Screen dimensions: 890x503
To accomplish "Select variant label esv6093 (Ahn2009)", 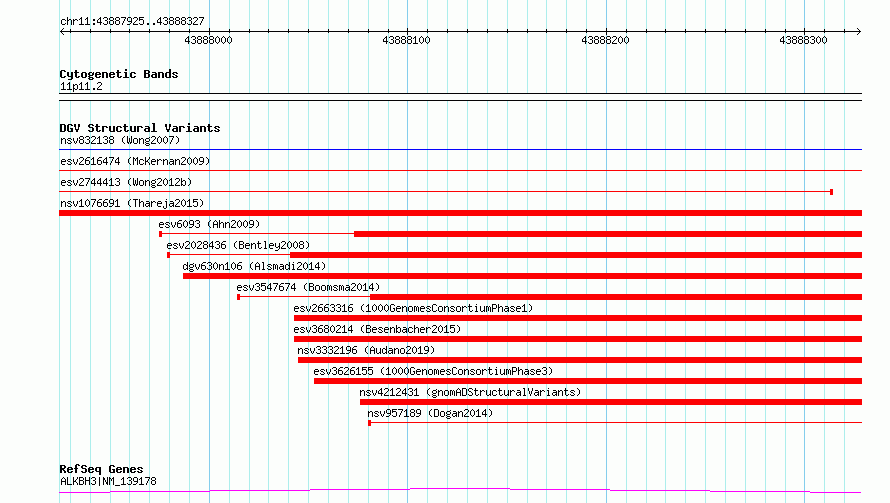I will pyautogui.click(x=209, y=224).
